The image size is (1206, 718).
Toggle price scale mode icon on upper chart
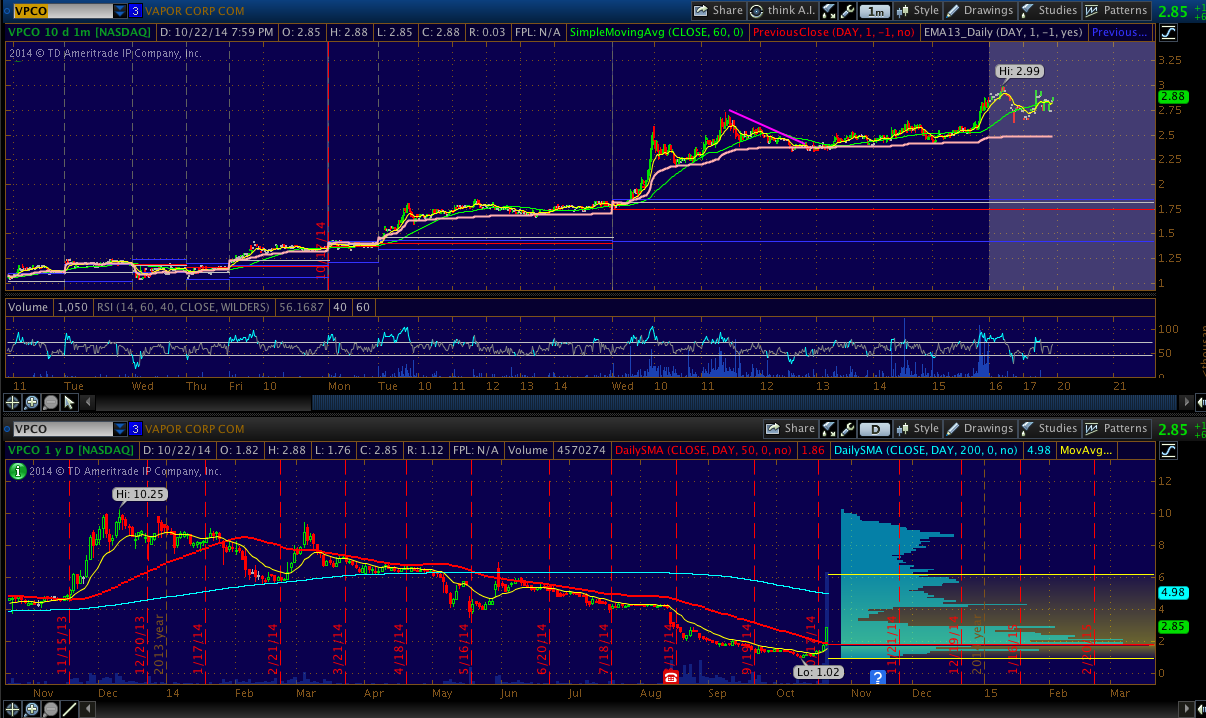pyautogui.click(x=1169, y=32)
